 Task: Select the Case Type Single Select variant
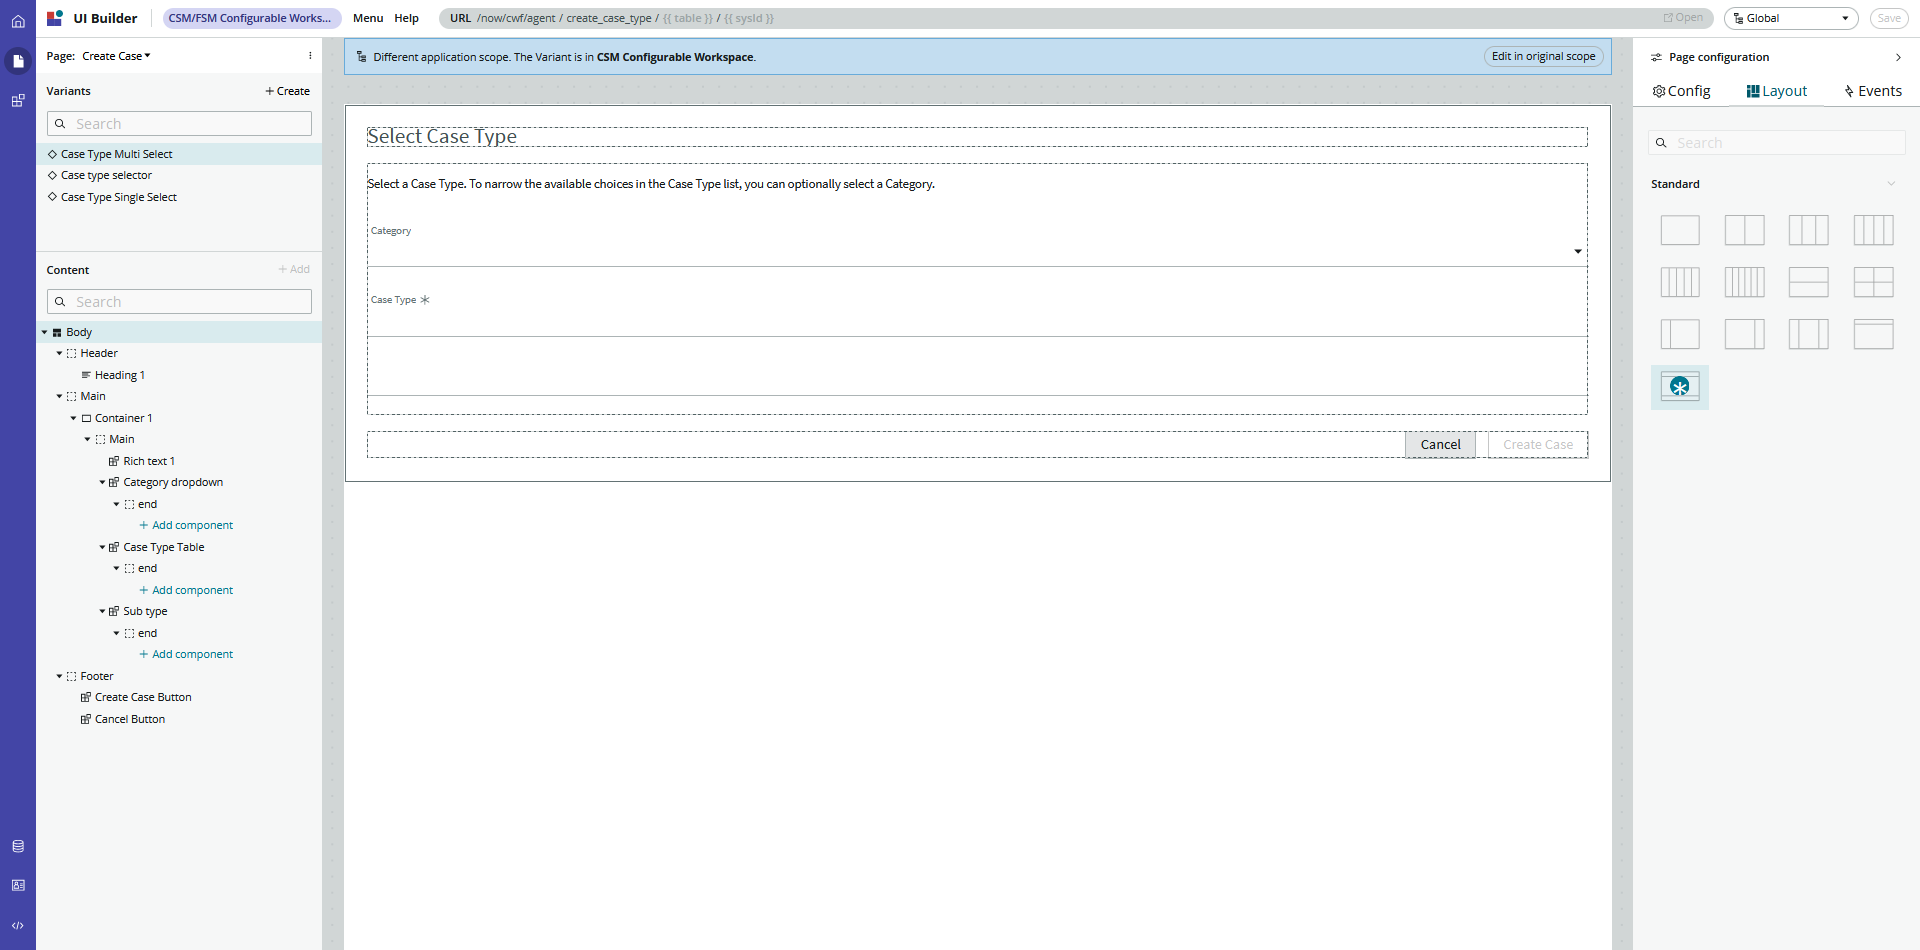(x=119, y=197)
